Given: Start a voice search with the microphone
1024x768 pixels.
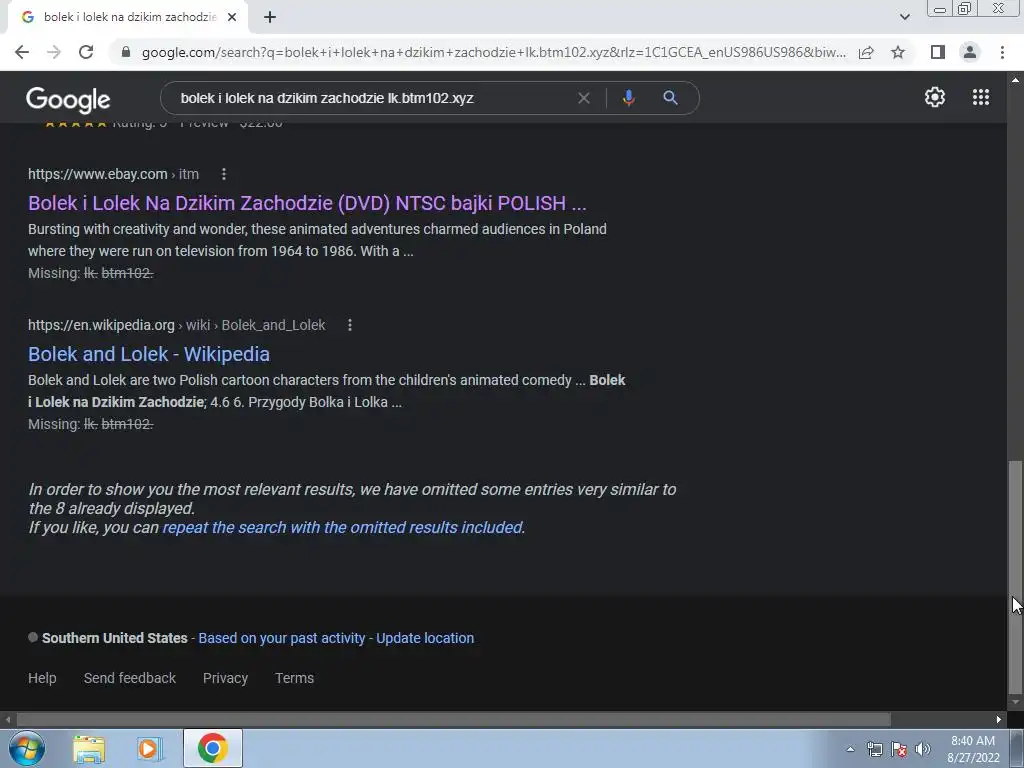Looking at the screenshot, I should [x=628, y=98].
